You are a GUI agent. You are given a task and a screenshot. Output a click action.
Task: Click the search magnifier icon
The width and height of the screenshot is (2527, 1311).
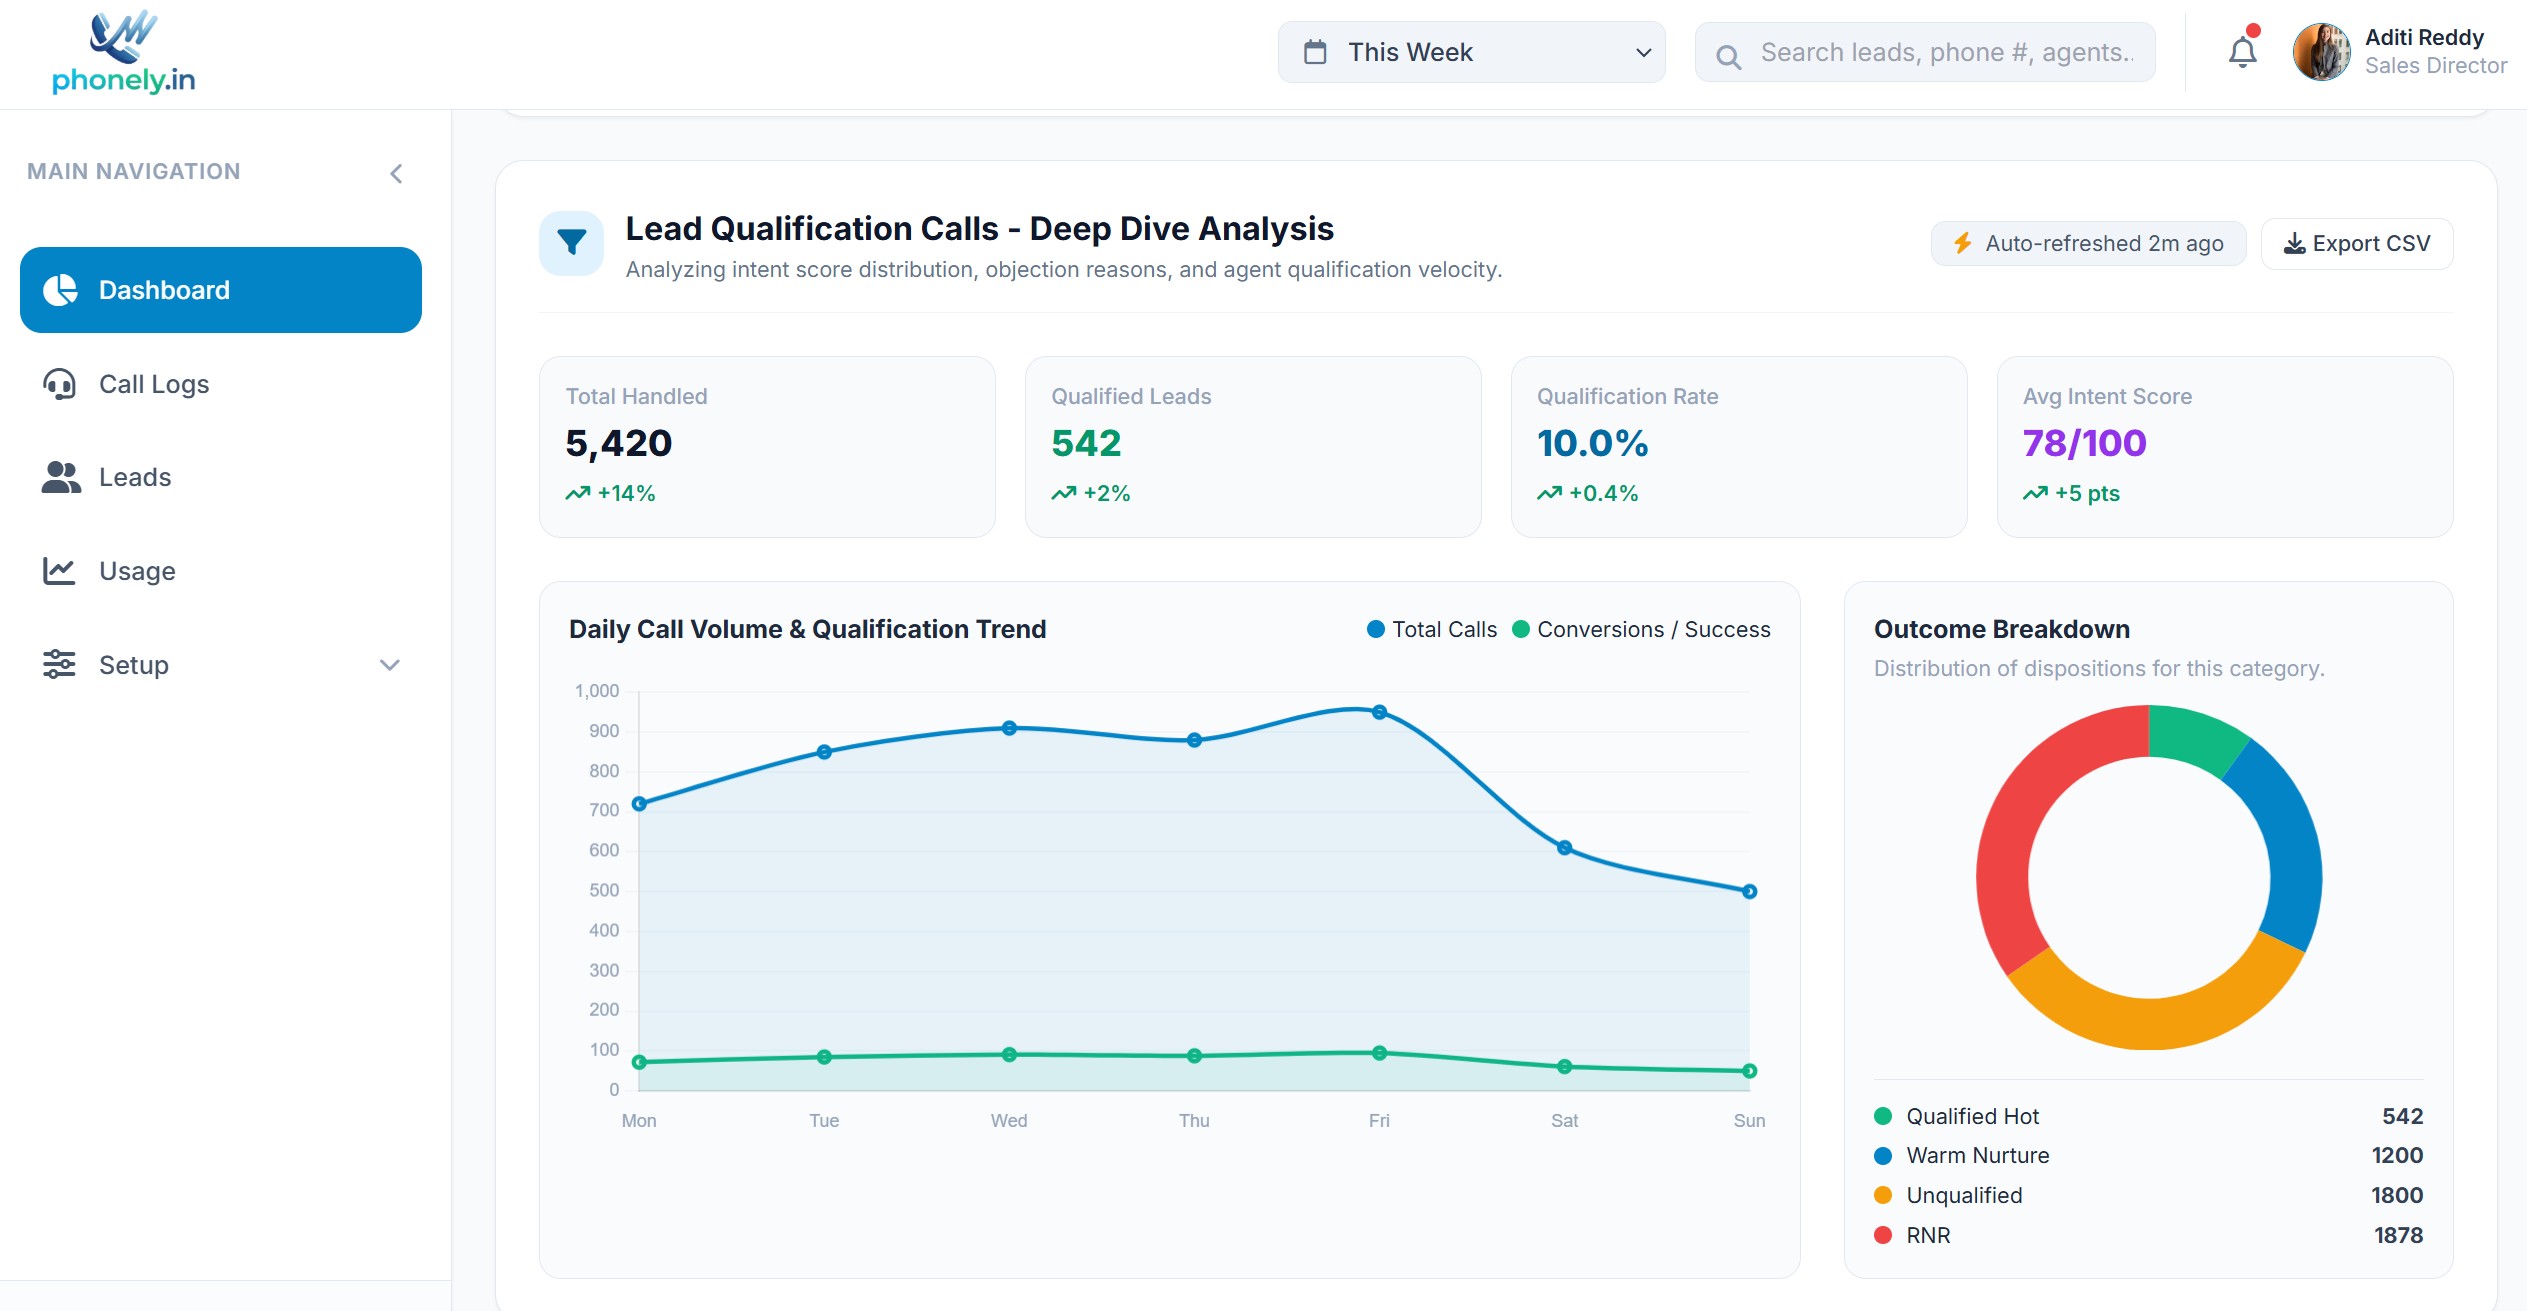(1728, 56)
